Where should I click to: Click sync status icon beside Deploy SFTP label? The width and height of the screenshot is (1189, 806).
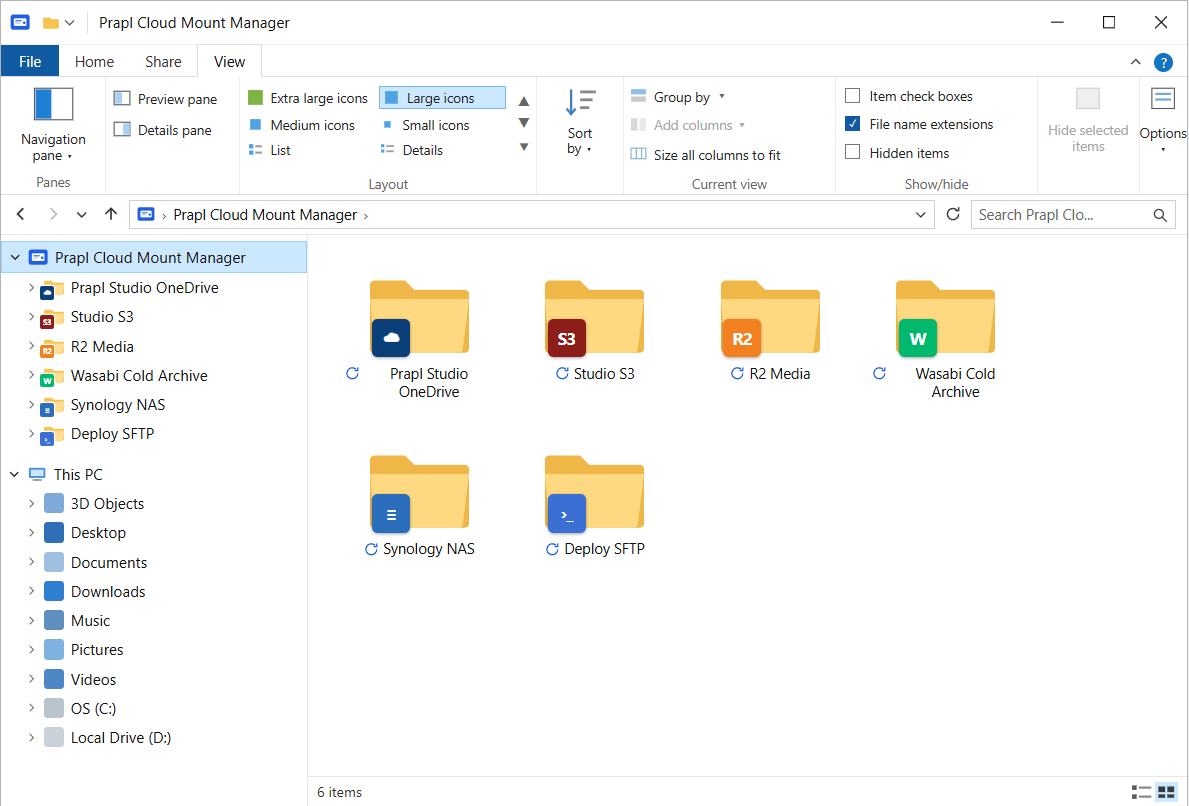552,549
